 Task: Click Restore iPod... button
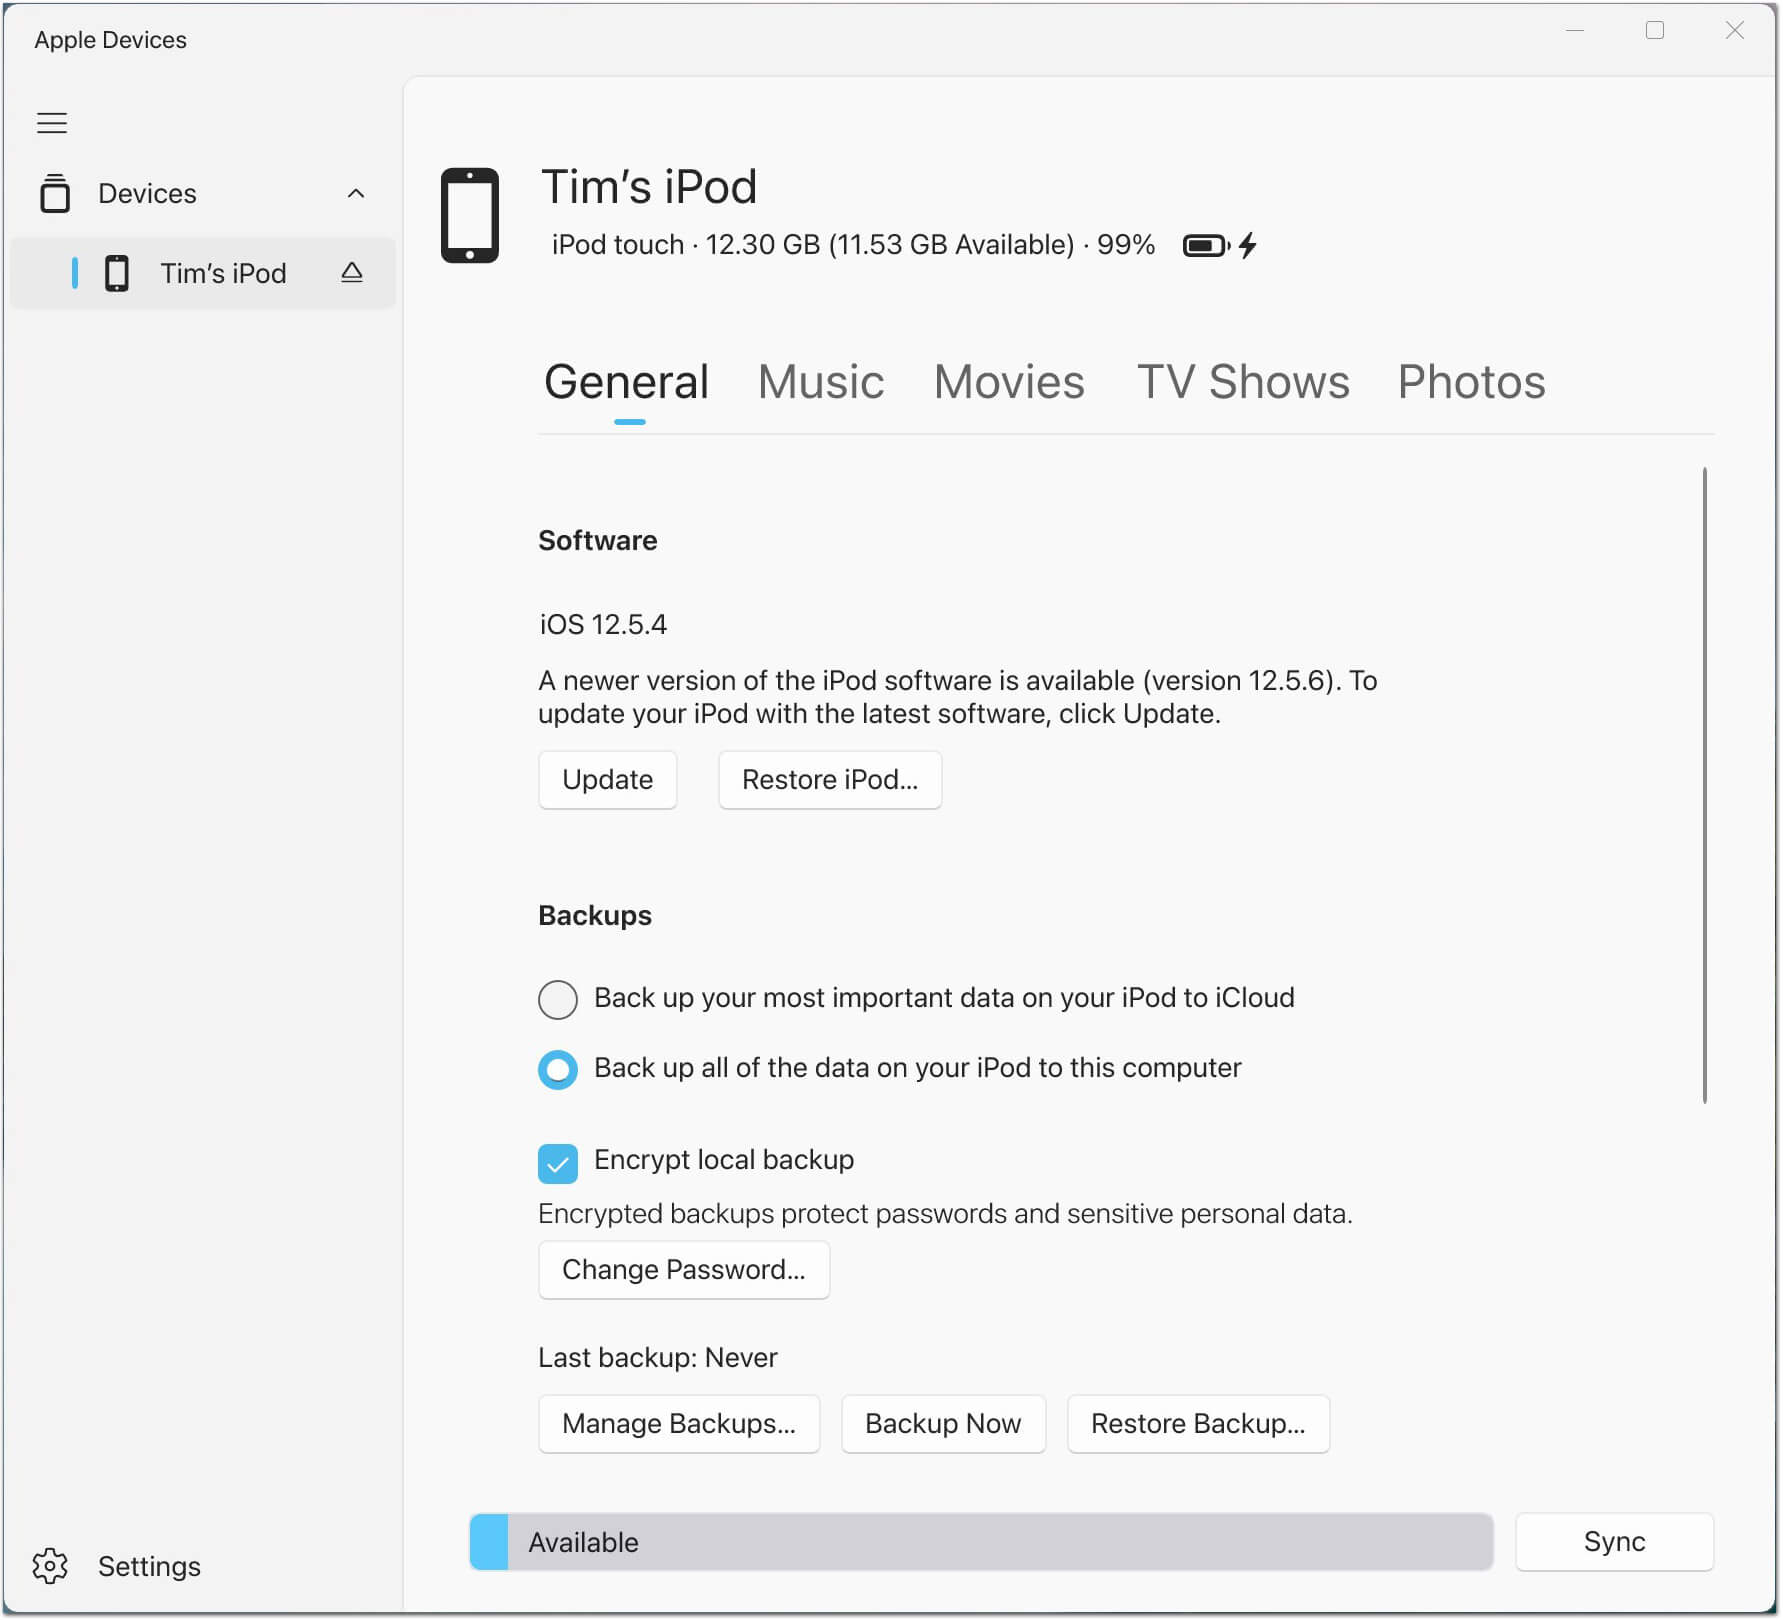click(830, 780)
